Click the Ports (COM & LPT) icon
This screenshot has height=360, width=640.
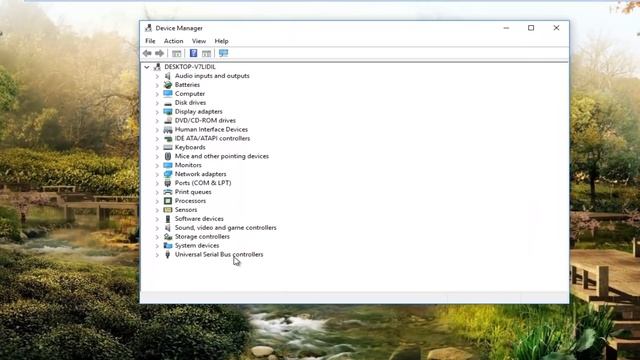click(x=168, y=183)
